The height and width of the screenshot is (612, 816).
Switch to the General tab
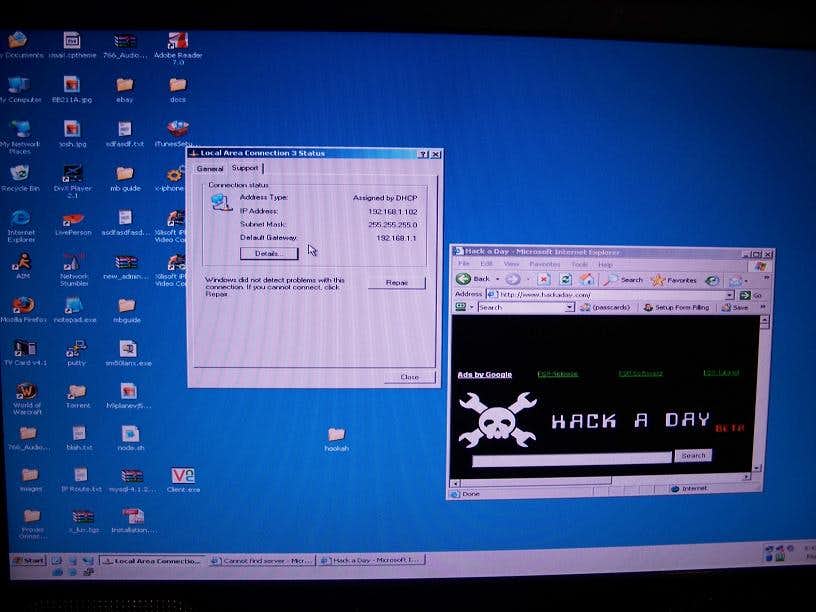[210, 169]
